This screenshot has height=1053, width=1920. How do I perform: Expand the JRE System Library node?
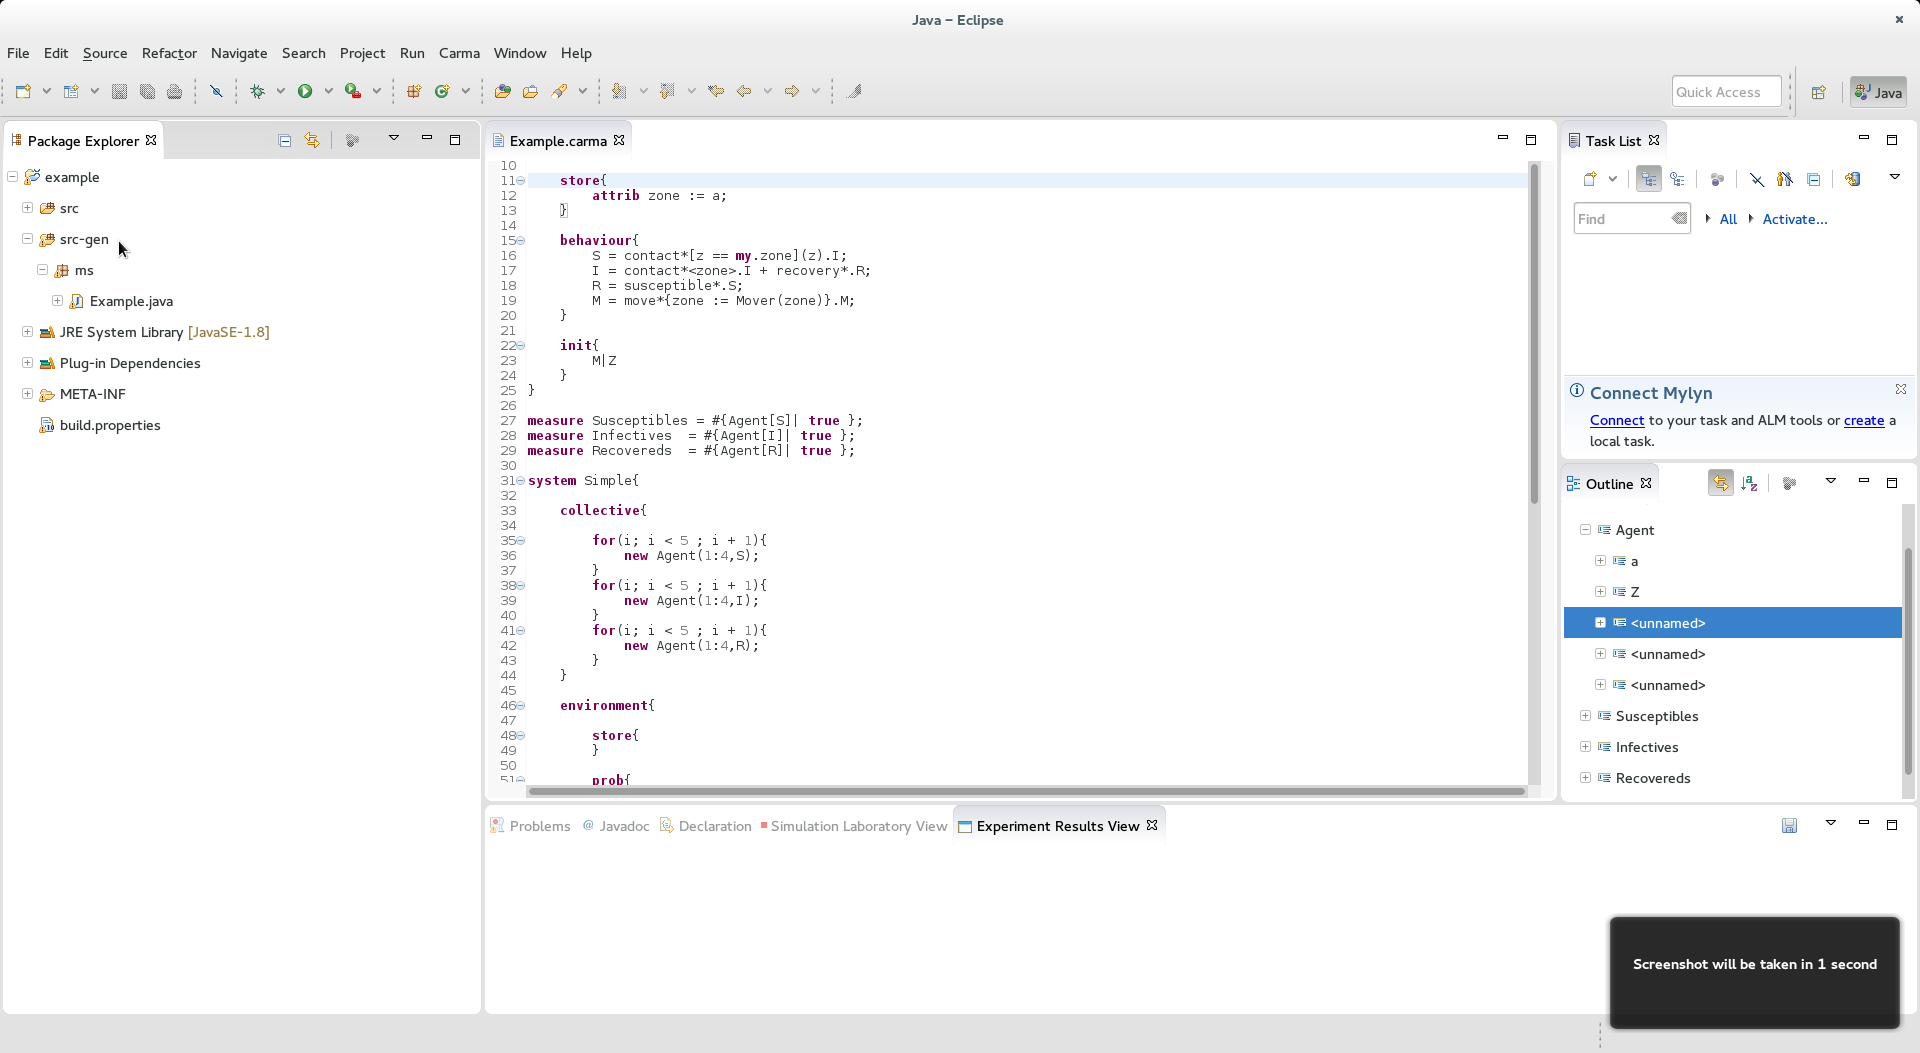(x=28, y=331)
